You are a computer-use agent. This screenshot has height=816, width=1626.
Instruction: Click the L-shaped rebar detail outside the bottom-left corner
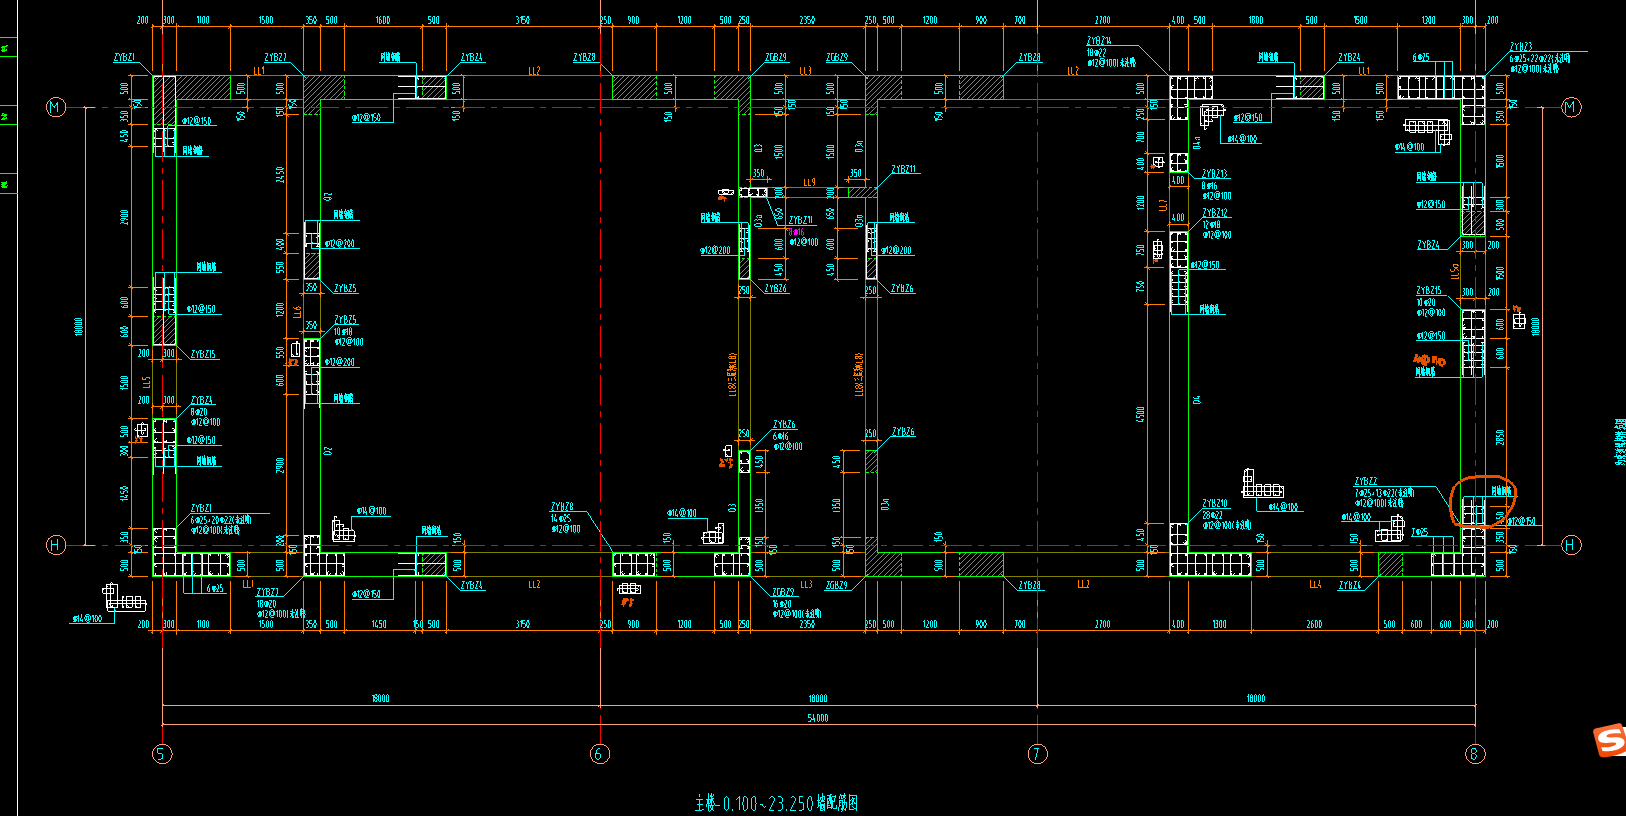point(125,598)
